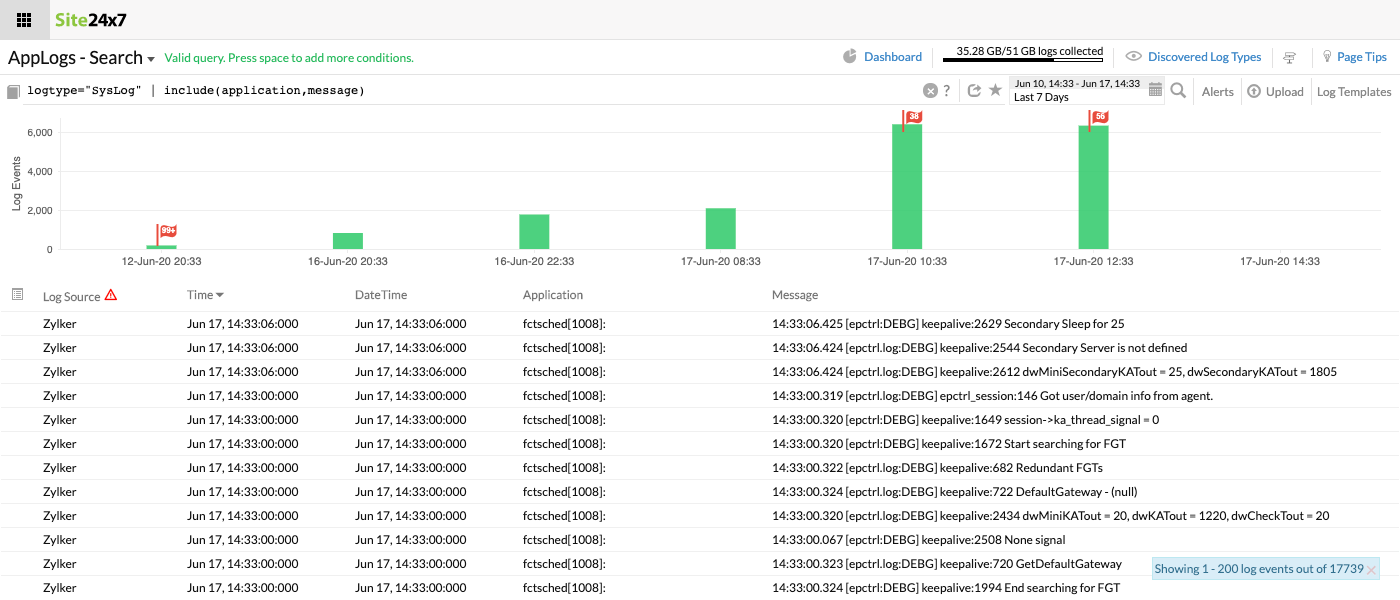The image size is (1400, 600).
Task: Clear the query with the X icon
Action: click(x=930, y=91)
